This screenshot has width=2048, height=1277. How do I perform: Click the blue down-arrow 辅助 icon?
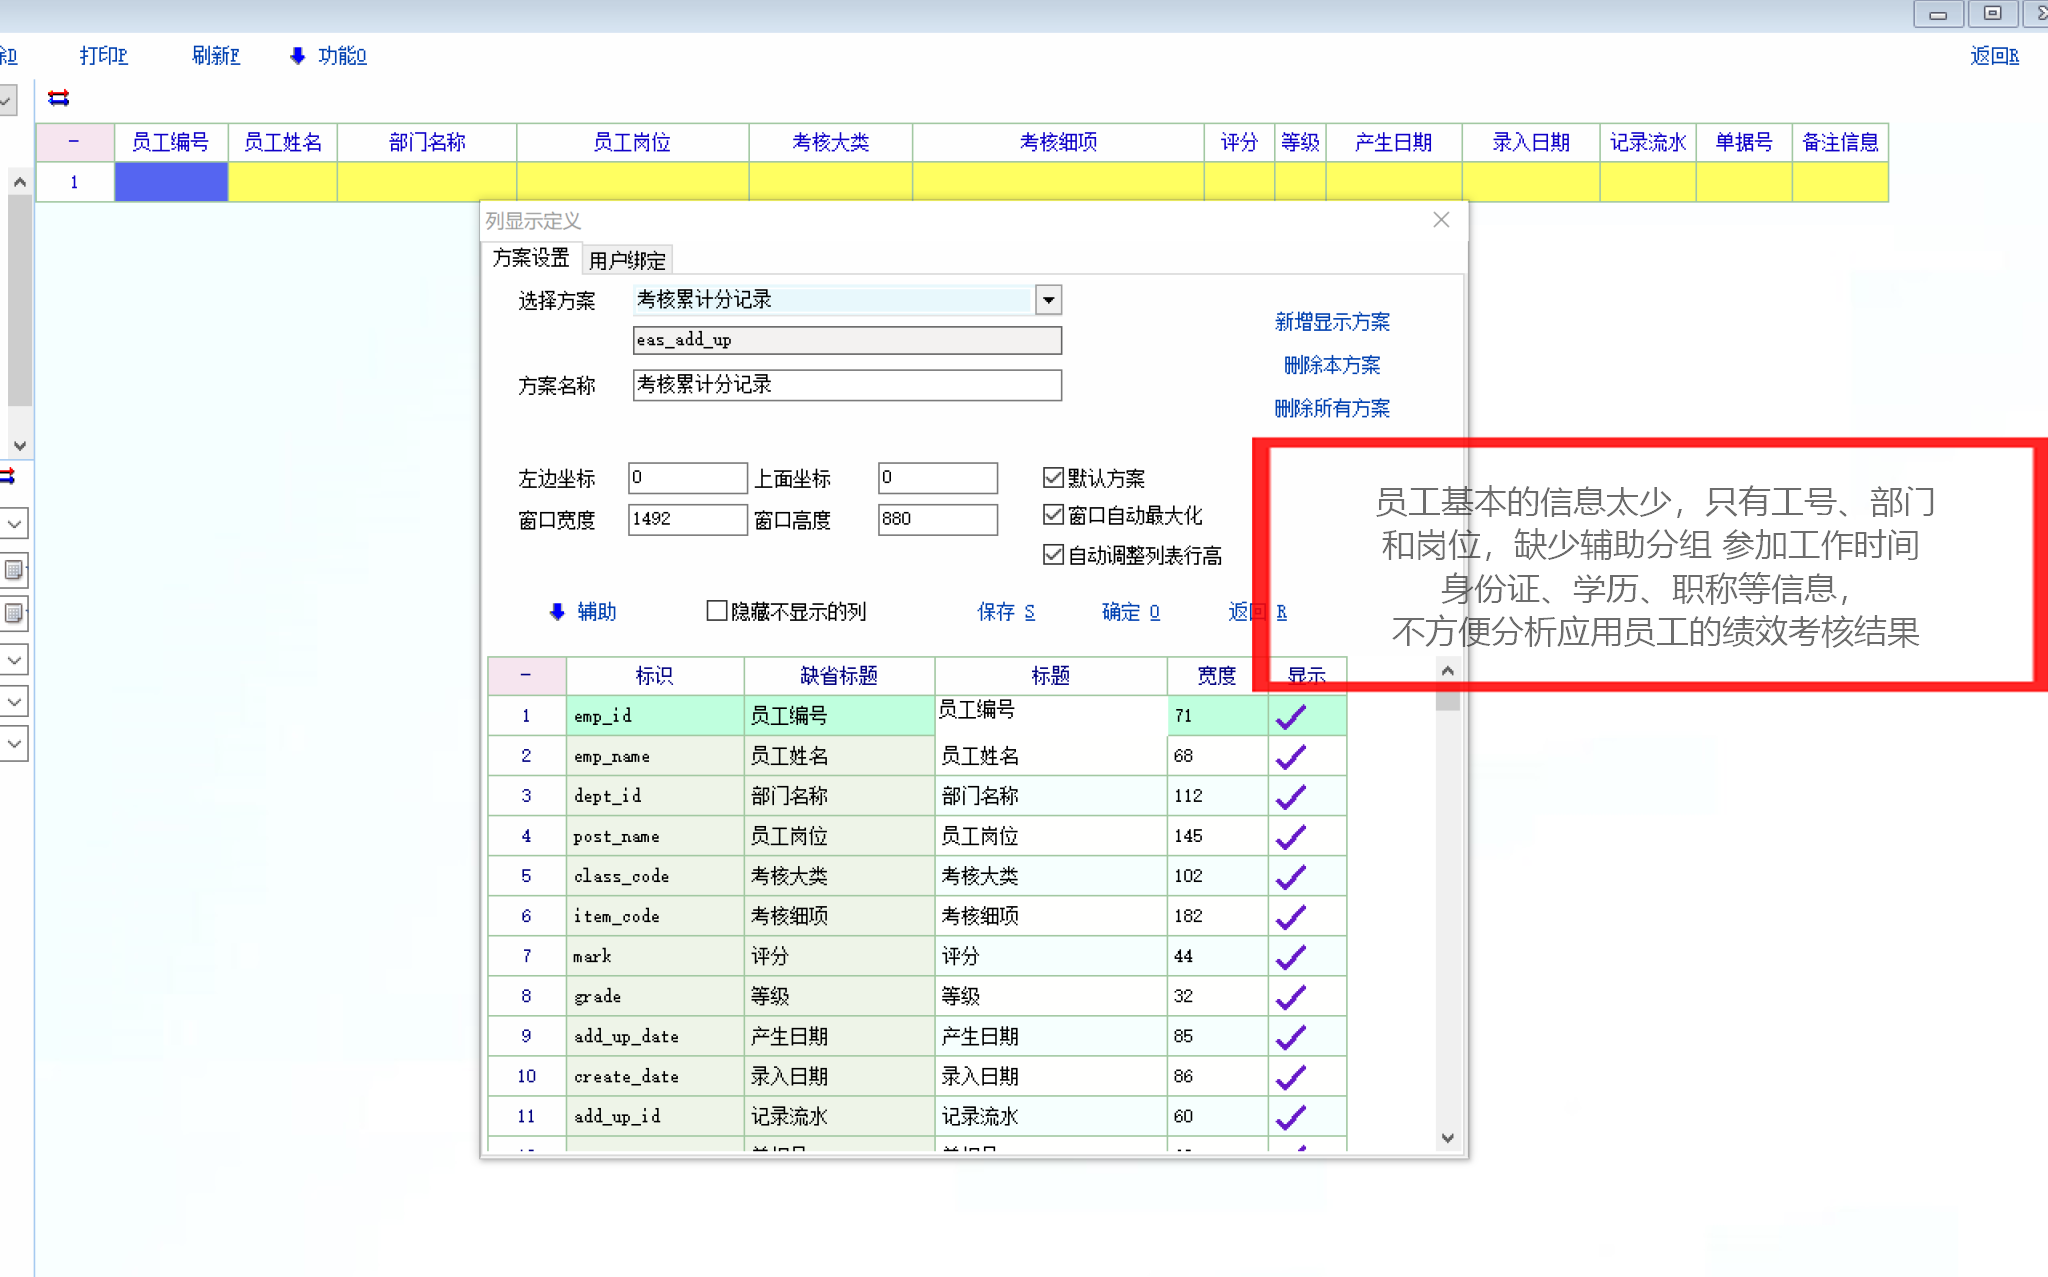pos(557,612)
